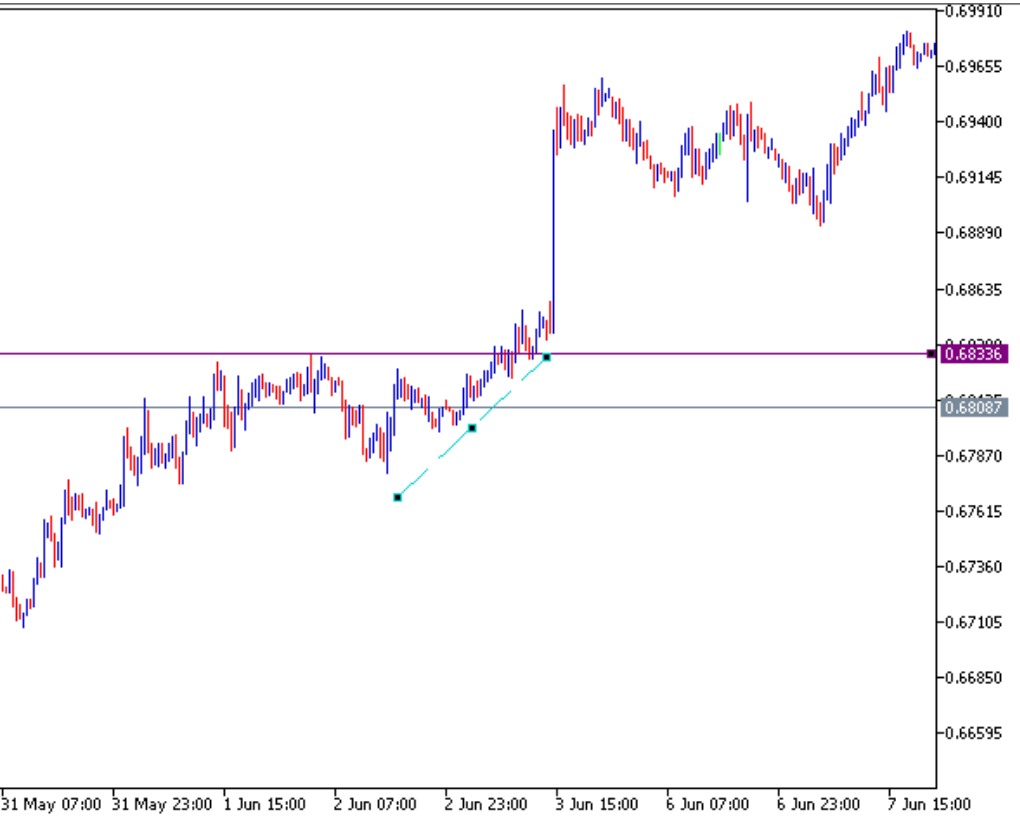Click the 31 May 07:00 time label
Viewport: 1020px width, 819px height.
[x=51, y=805]
